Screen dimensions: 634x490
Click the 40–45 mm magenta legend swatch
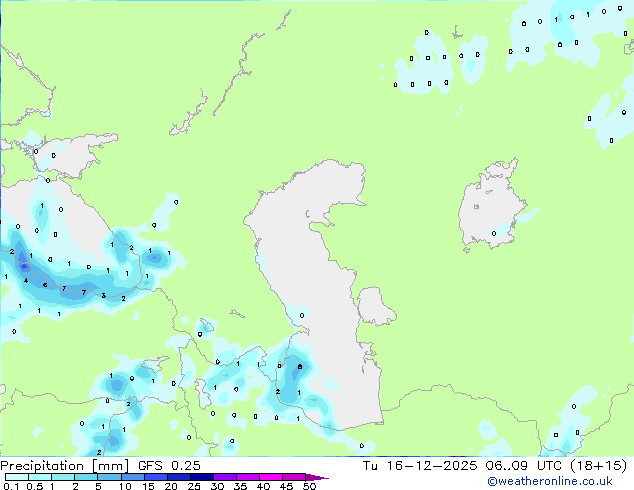271,477
